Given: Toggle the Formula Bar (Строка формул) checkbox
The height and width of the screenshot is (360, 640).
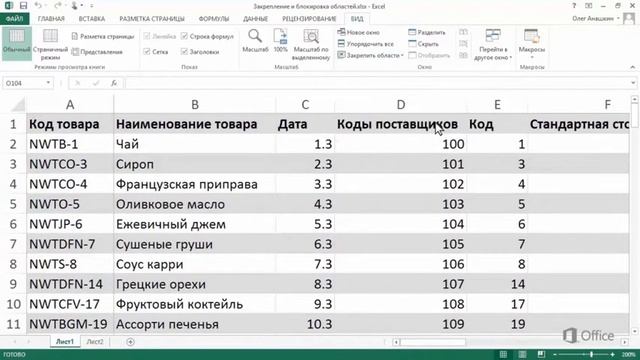Looking at the screenshot, I should (207, 36).
